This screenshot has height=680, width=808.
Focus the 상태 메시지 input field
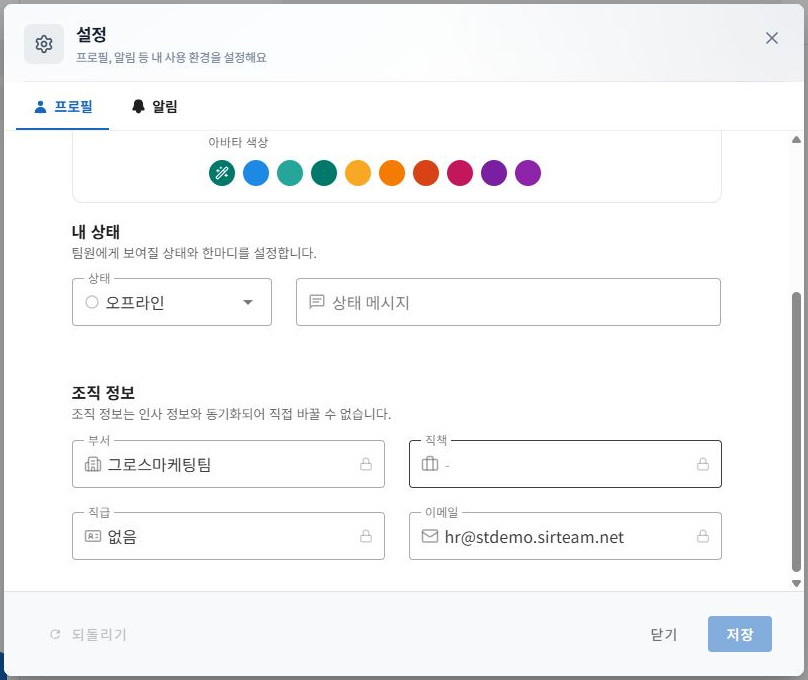508,302
